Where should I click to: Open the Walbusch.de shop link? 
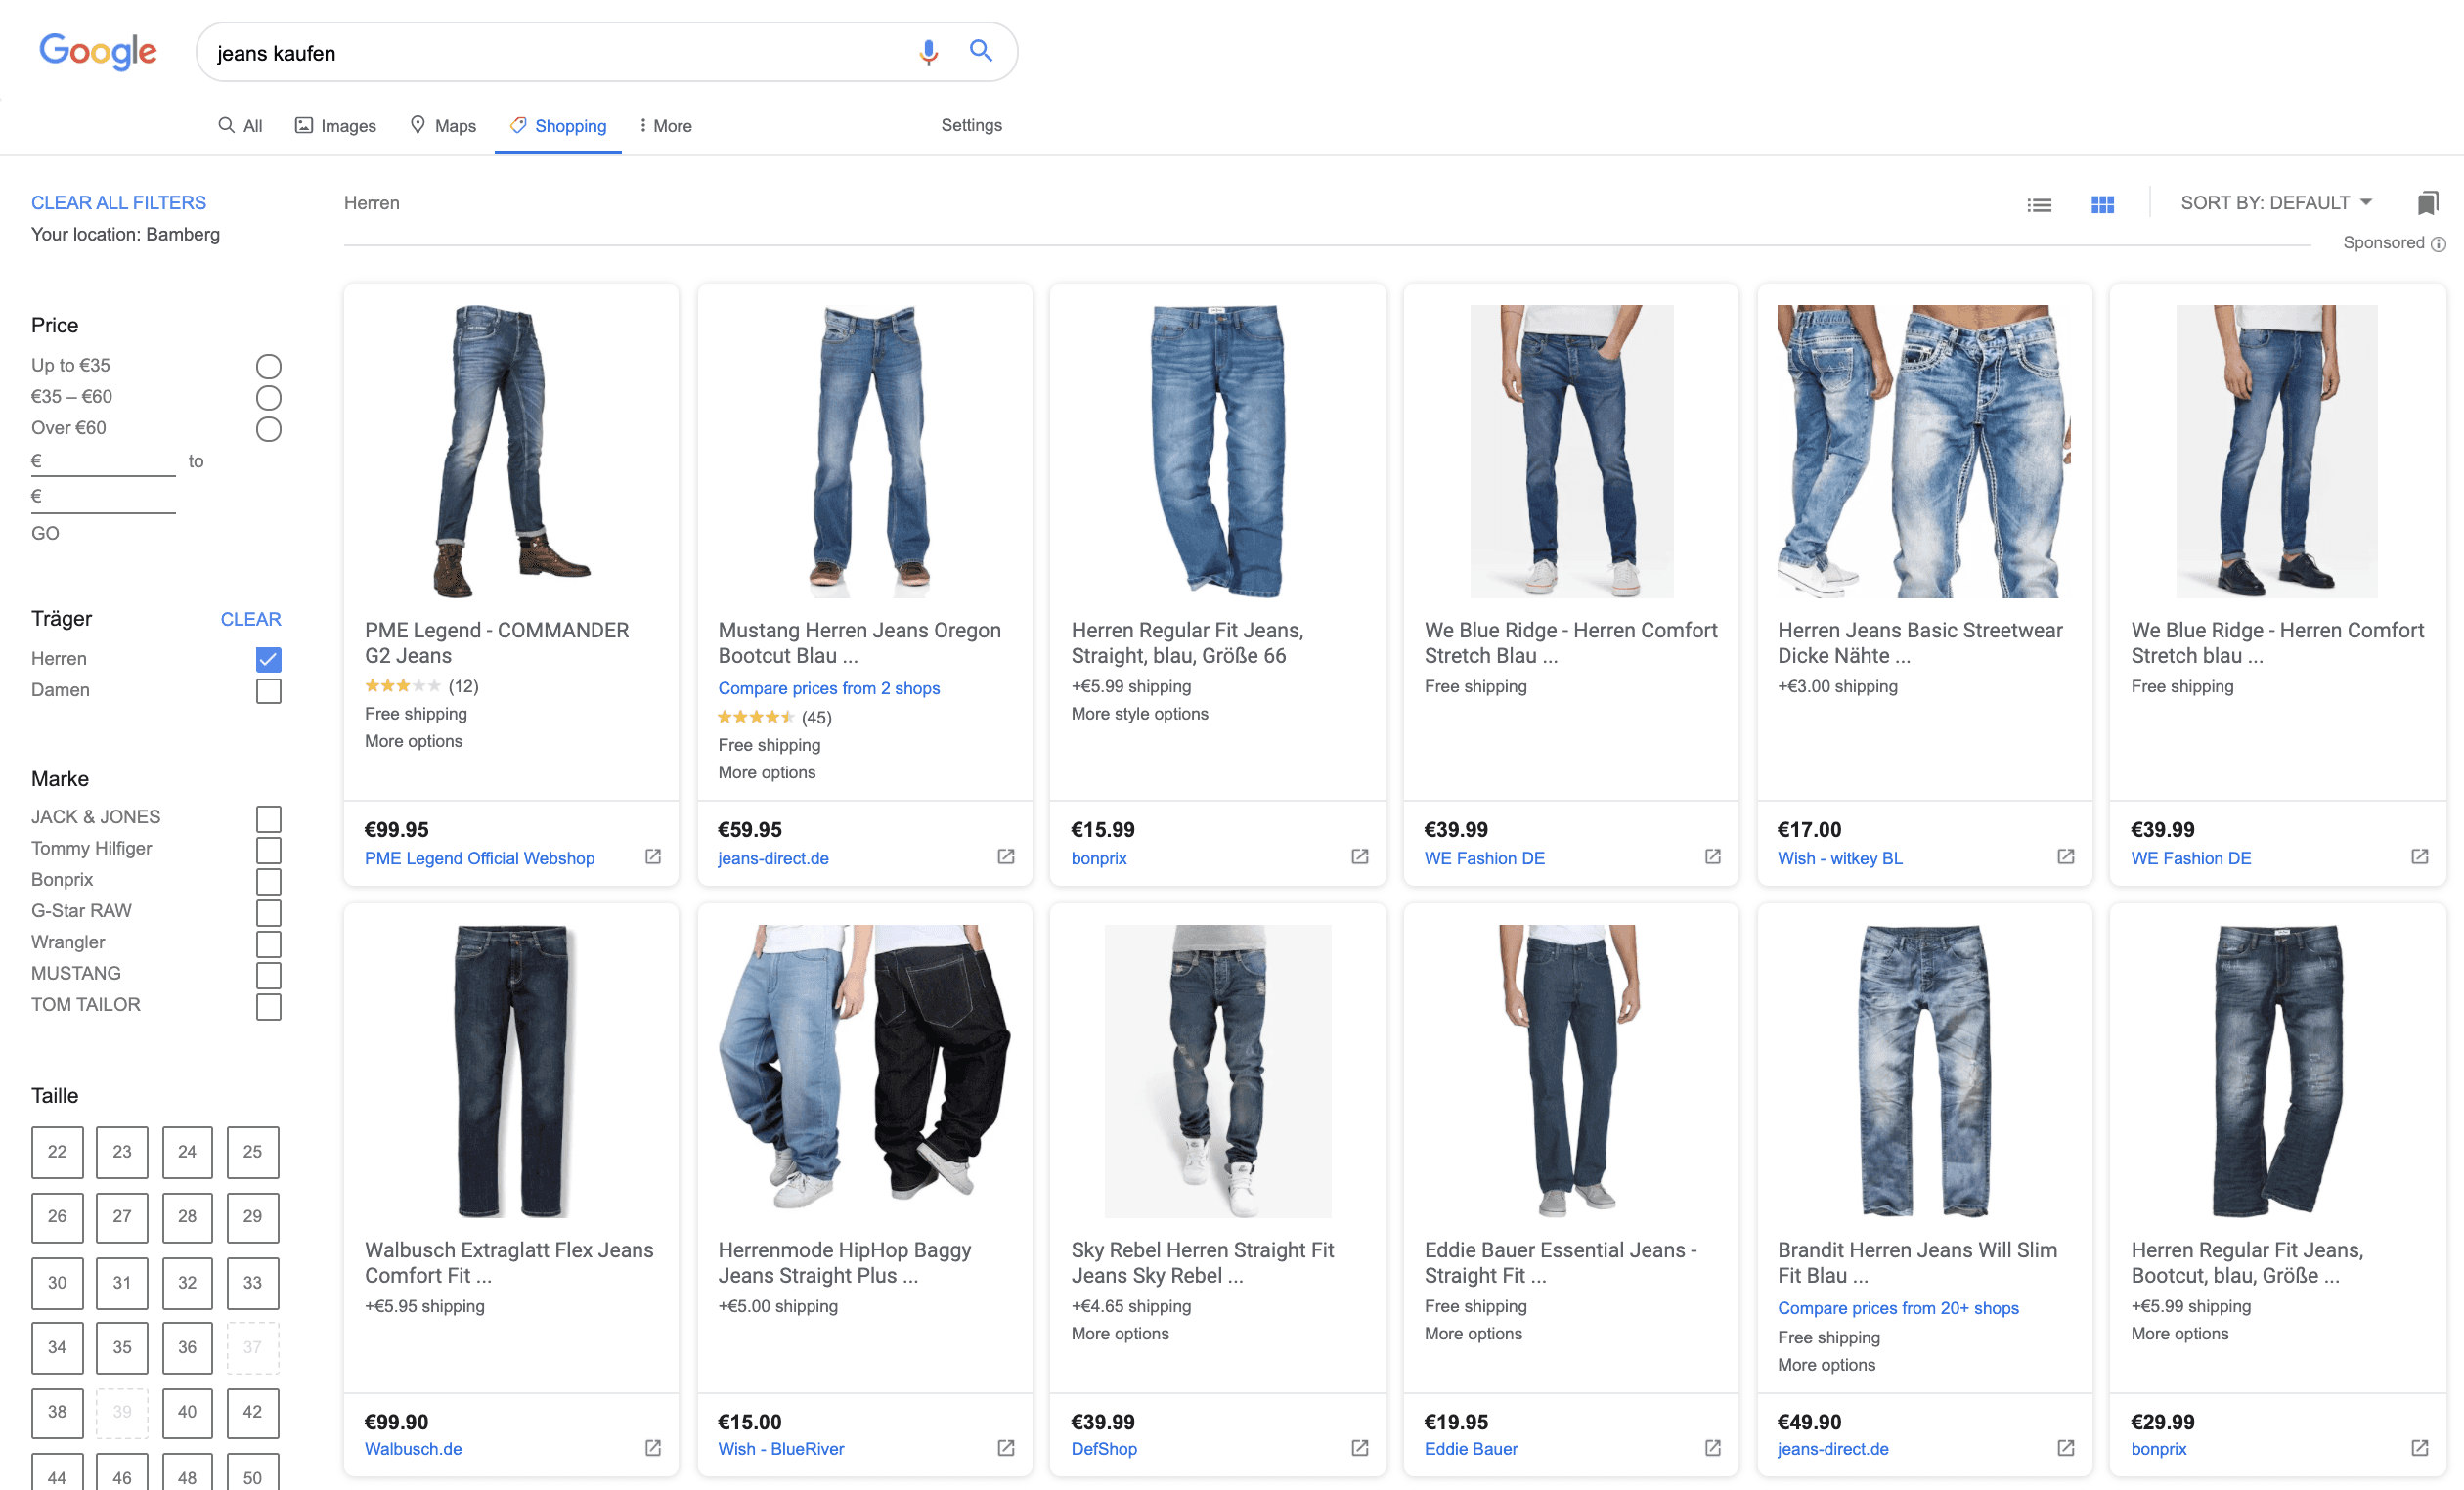tap(413, 1449)
